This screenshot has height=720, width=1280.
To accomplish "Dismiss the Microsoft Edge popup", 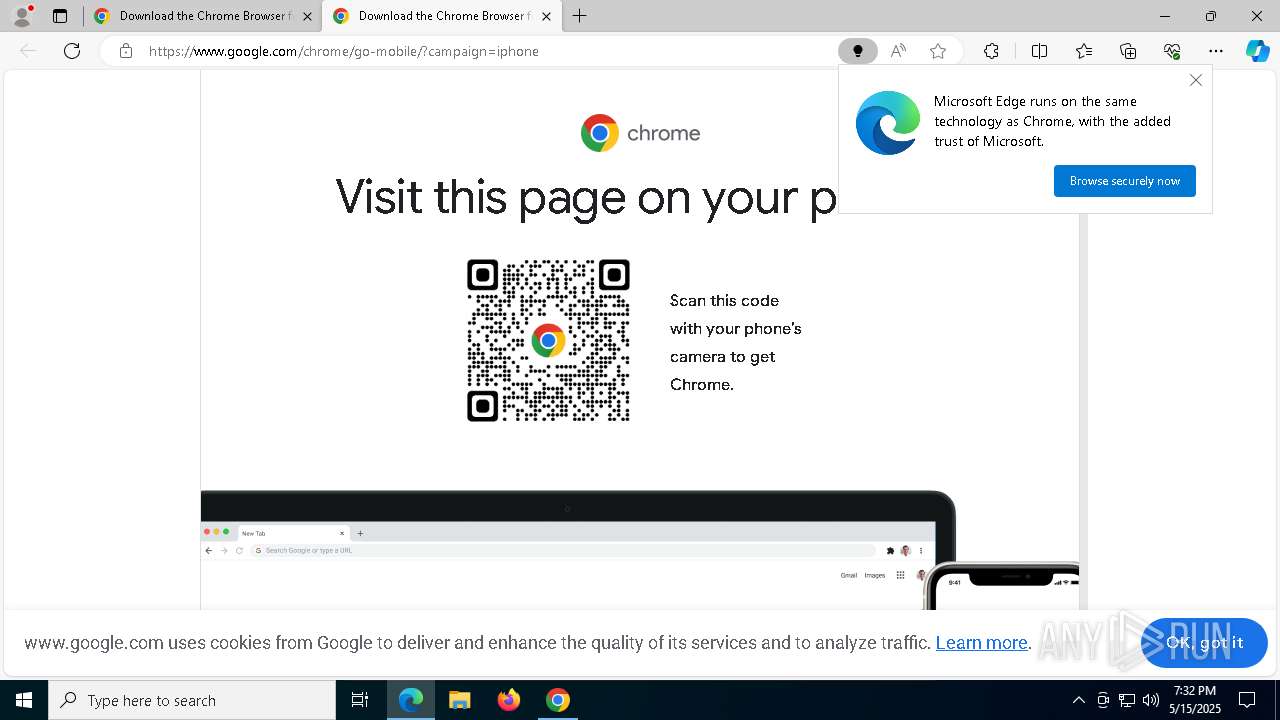I will point(1196,80).
